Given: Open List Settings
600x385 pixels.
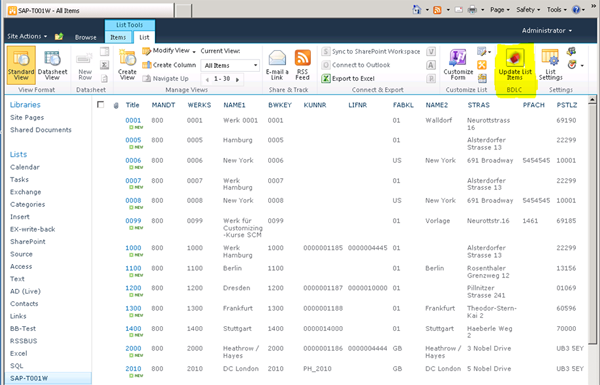Looking at the screenshot, I should [x=551, y=65].
